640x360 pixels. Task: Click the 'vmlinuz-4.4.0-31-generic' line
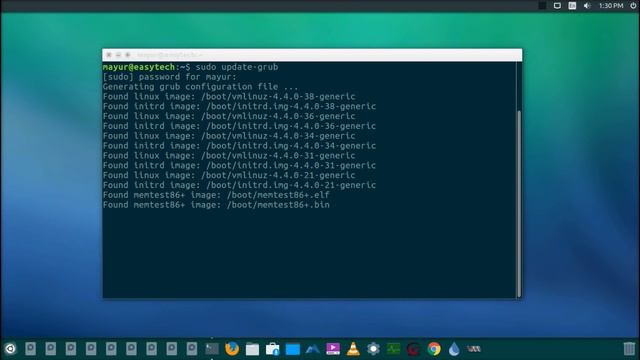tap(229, 156)
